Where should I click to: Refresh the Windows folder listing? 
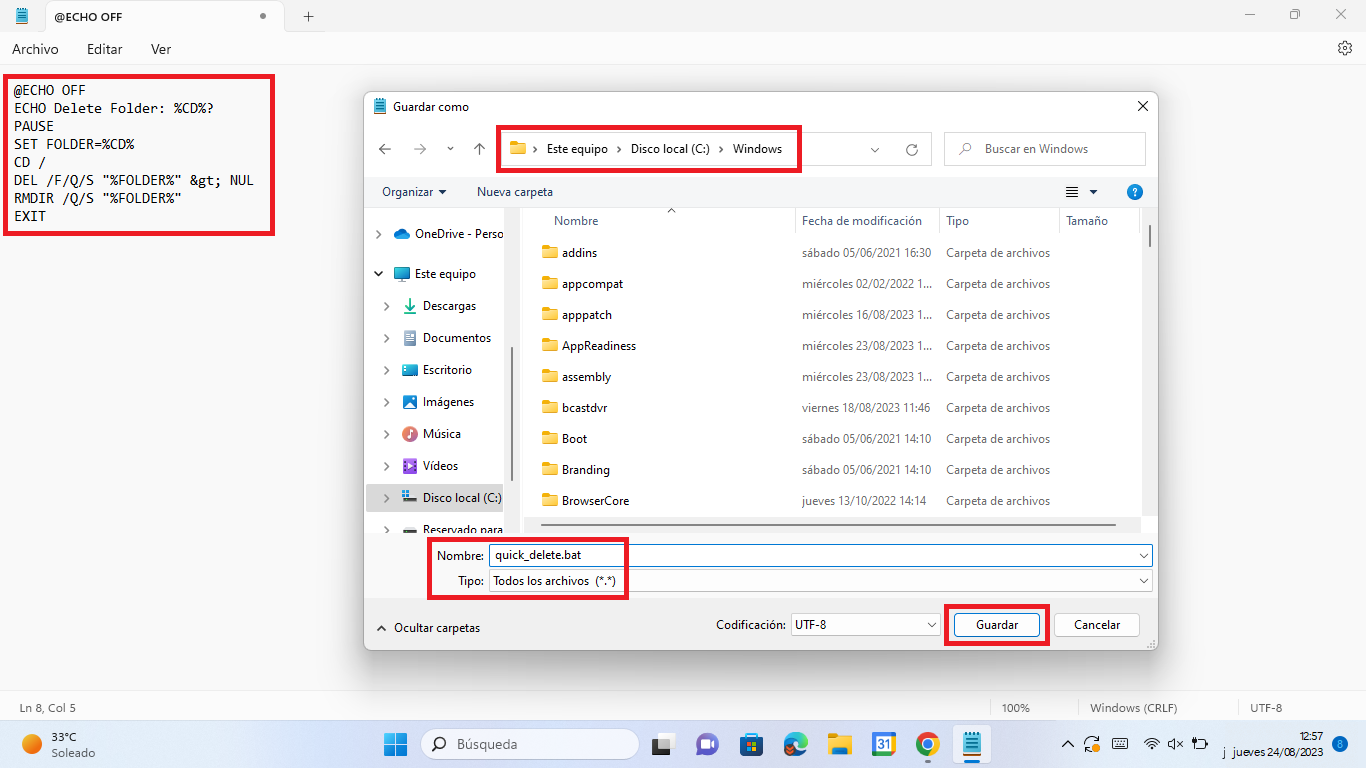point(912,149)
